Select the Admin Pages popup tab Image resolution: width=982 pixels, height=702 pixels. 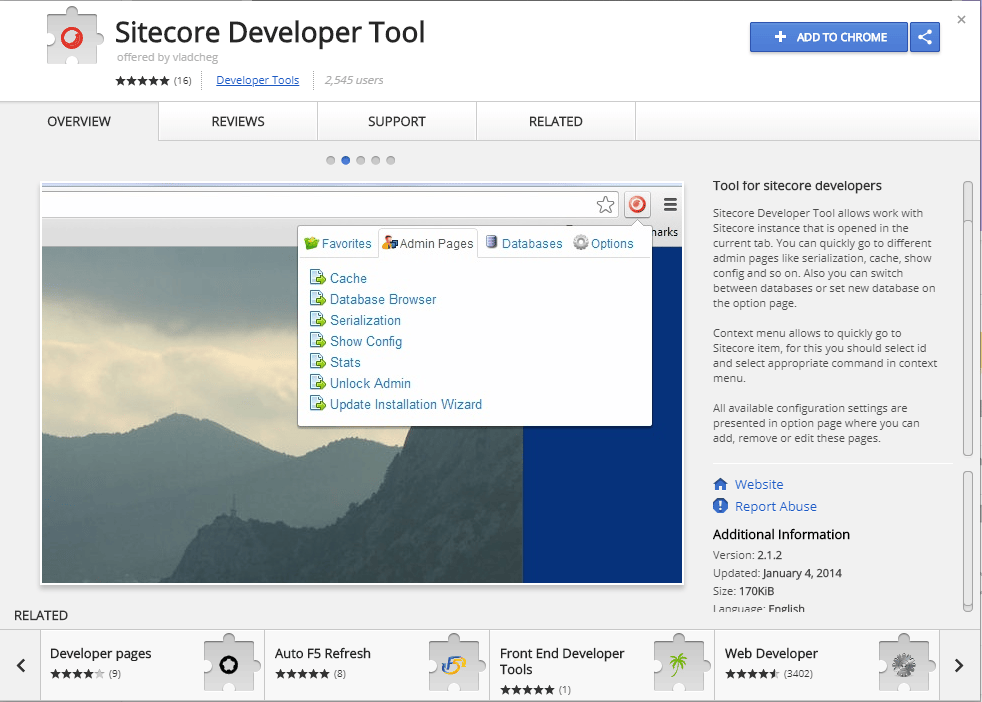(x=428, y=244)
